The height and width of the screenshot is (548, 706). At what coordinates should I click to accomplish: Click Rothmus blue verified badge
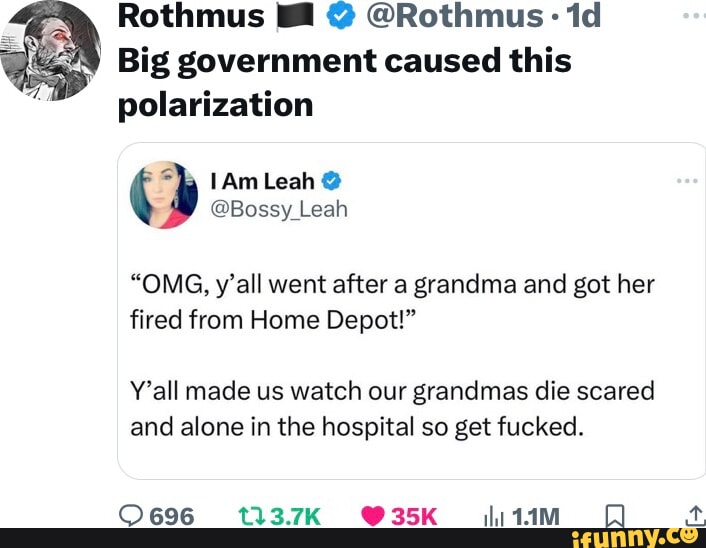click(341, 17)
